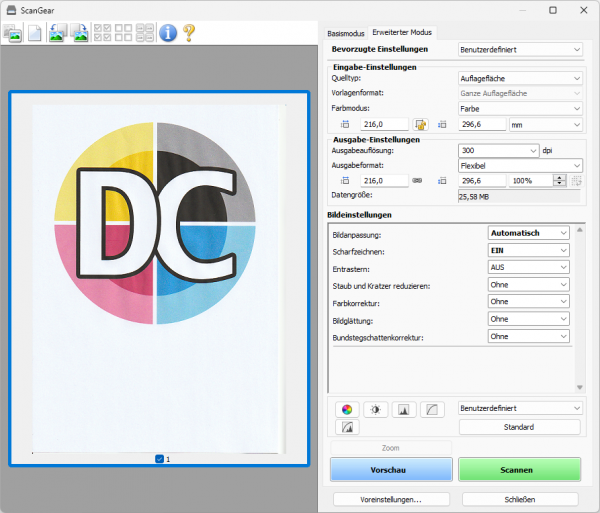Switch to the Basismodus tab
The width and height of the screenshot is (600, 513).
(x=347, y=33)
